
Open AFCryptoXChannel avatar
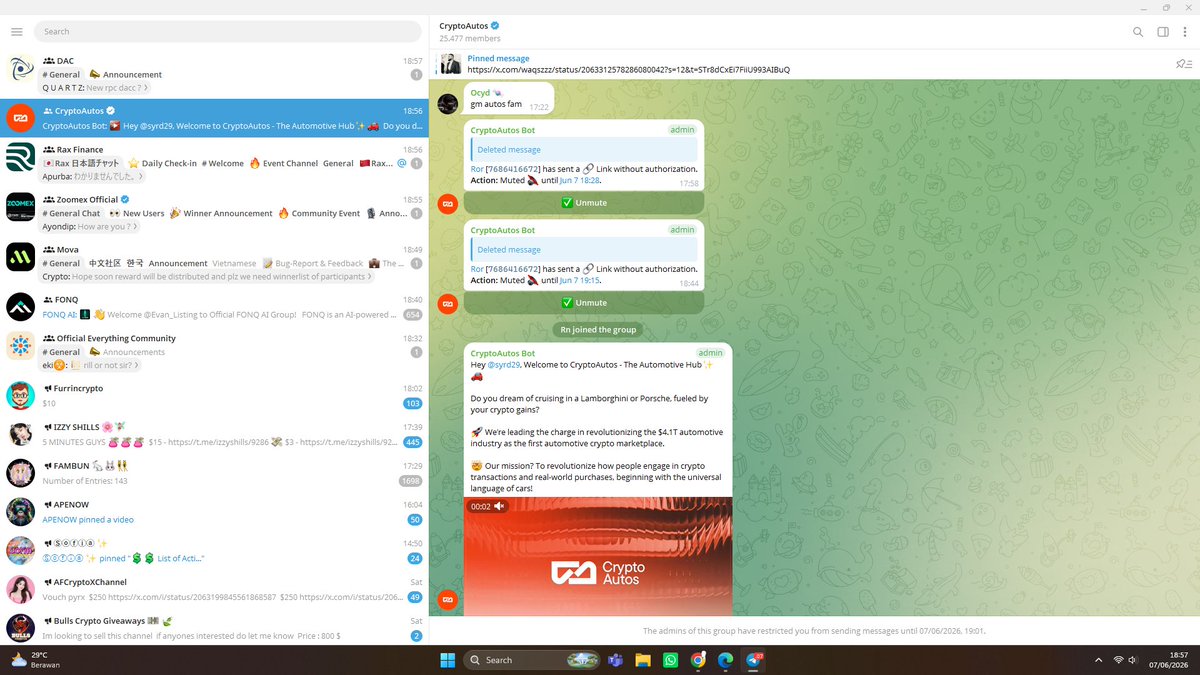21,590
